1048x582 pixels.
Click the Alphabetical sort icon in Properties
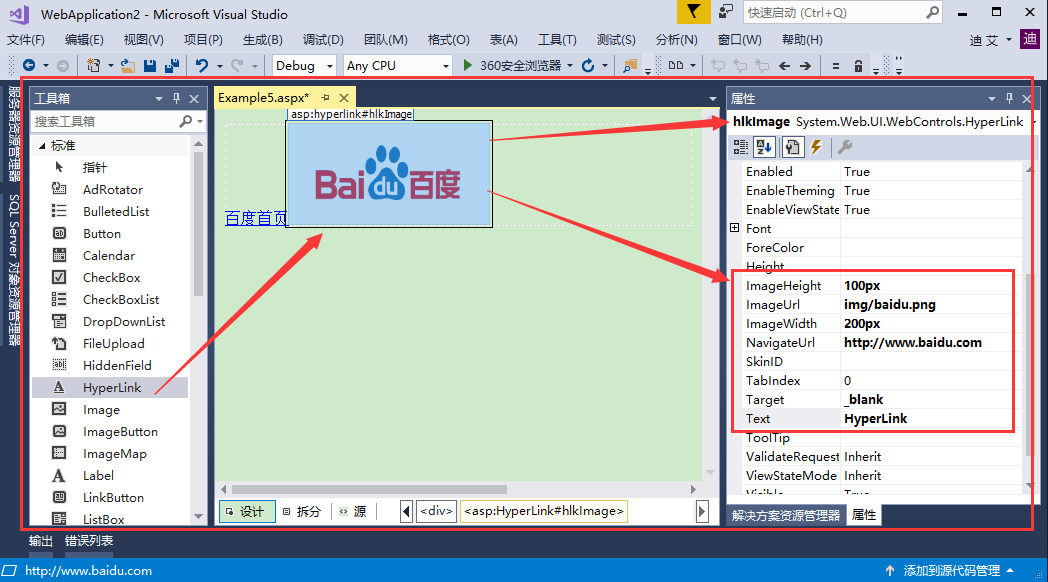764,147
